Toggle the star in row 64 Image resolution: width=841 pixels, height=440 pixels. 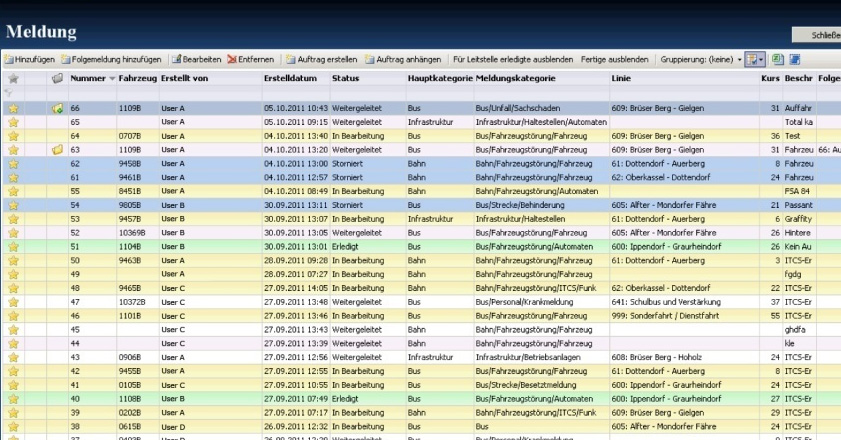[13, 136]
